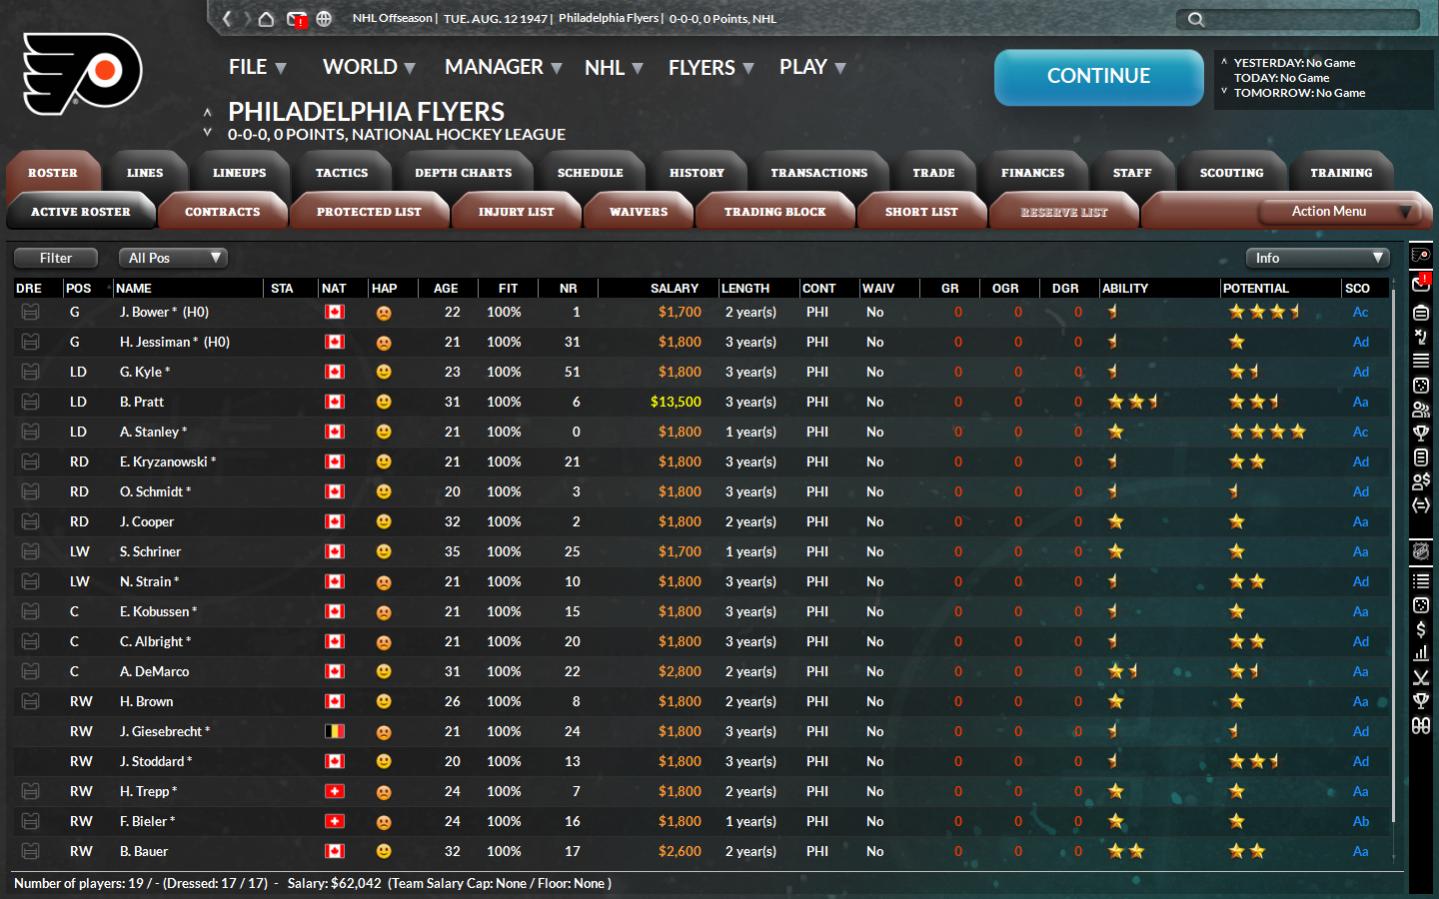Click the dollar sign icon in right sidebar
1439x899 pixels.
coord(1420,630)
